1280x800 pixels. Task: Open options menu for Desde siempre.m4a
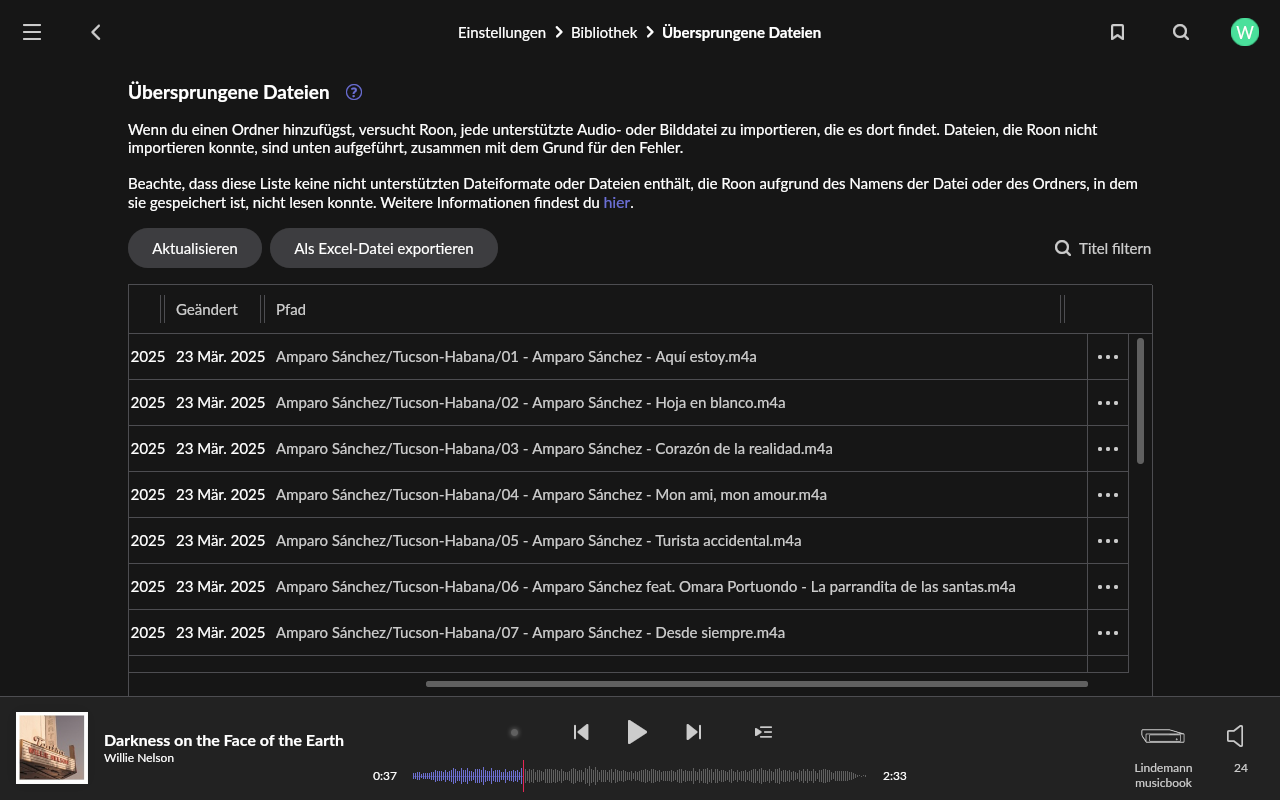tap(1107, 633)
